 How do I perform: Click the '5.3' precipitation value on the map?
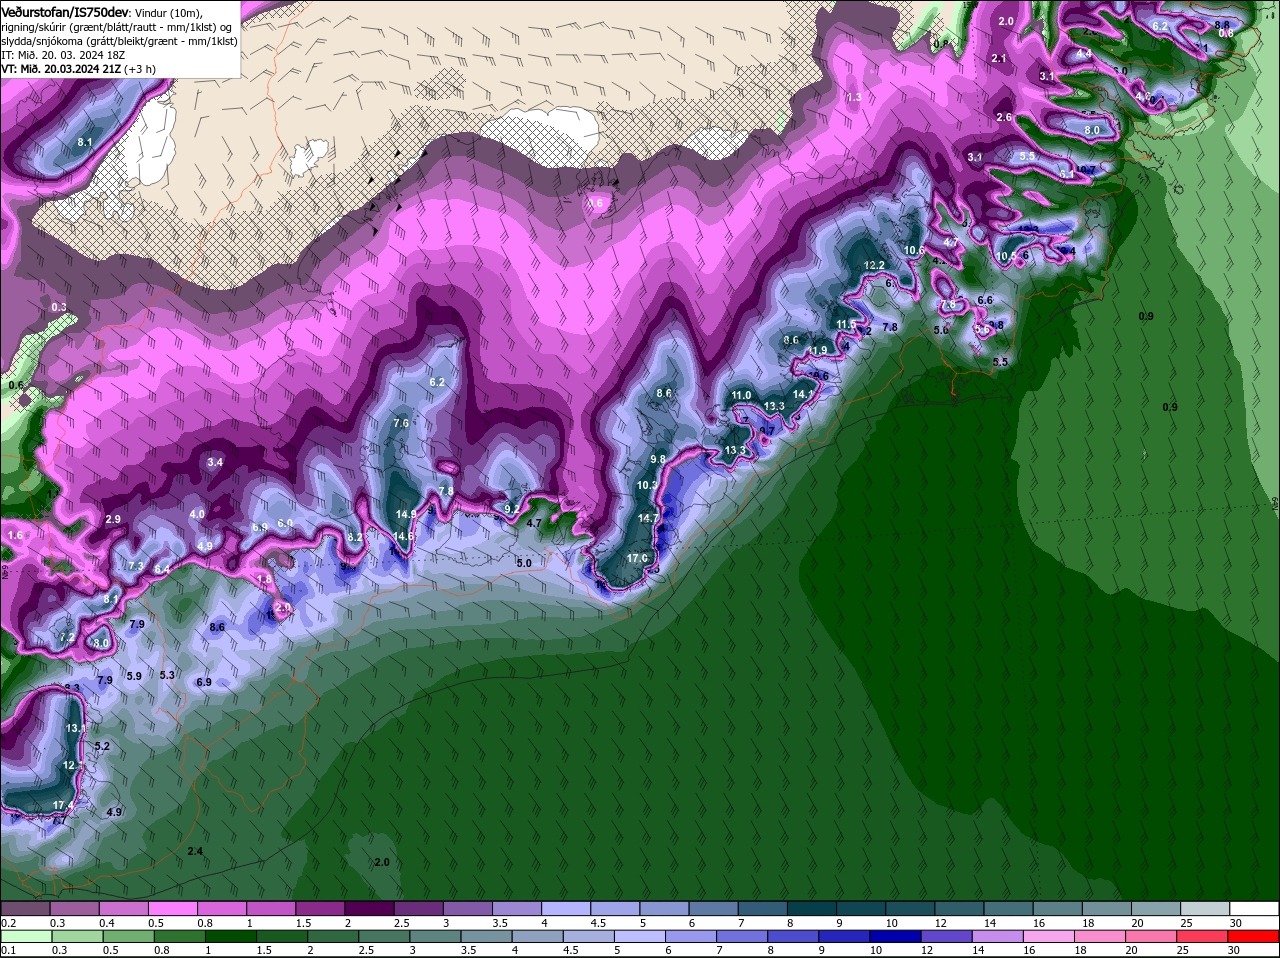pos(167,675)
